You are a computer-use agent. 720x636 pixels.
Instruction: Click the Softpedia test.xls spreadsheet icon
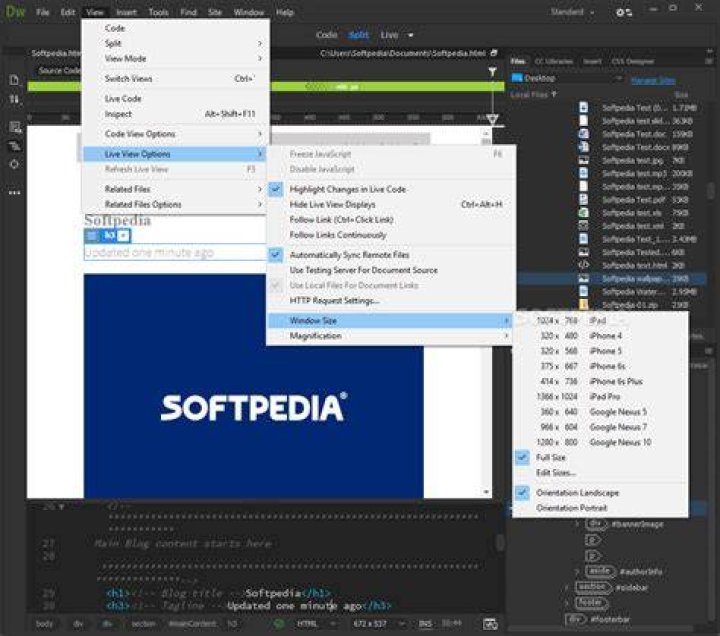coord(583,213)
